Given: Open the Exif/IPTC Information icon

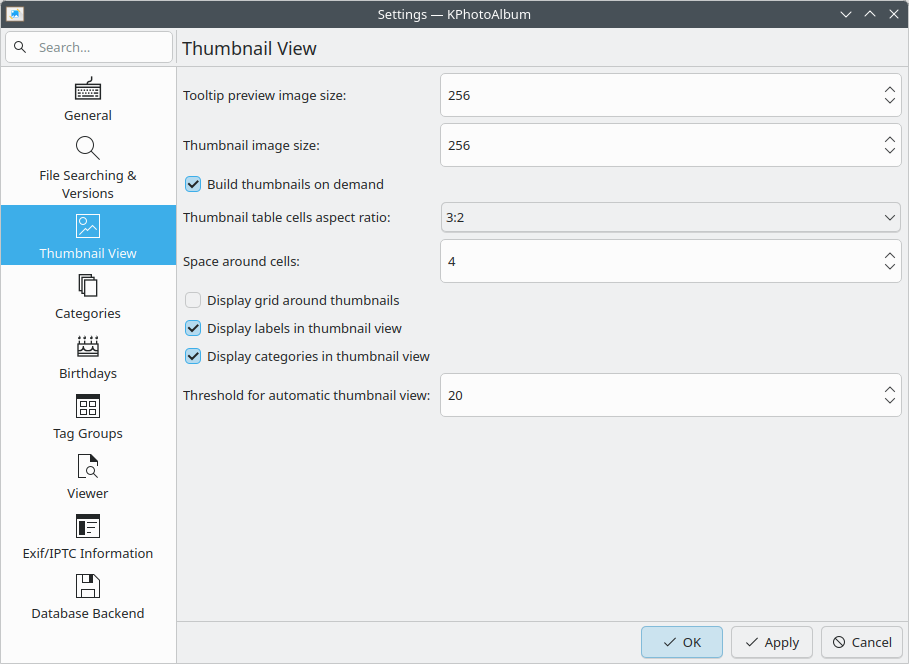Looking at the screenshot, I should pyautogui.click(x=88, y=526).
